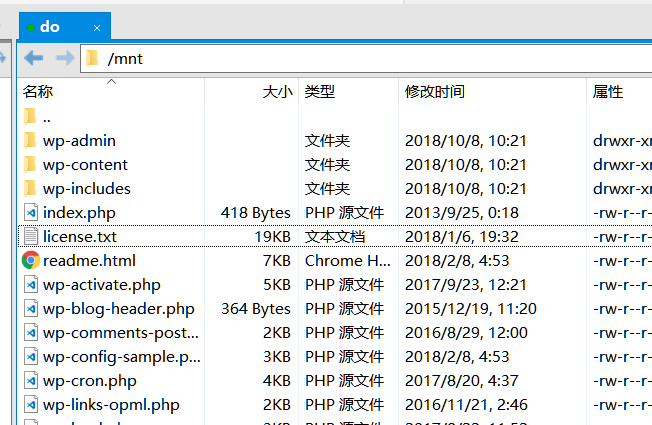Click the wp-includes folder icon
Image resolution: width=652 pixels, height=425 pixels.
(x=30, y=189)
